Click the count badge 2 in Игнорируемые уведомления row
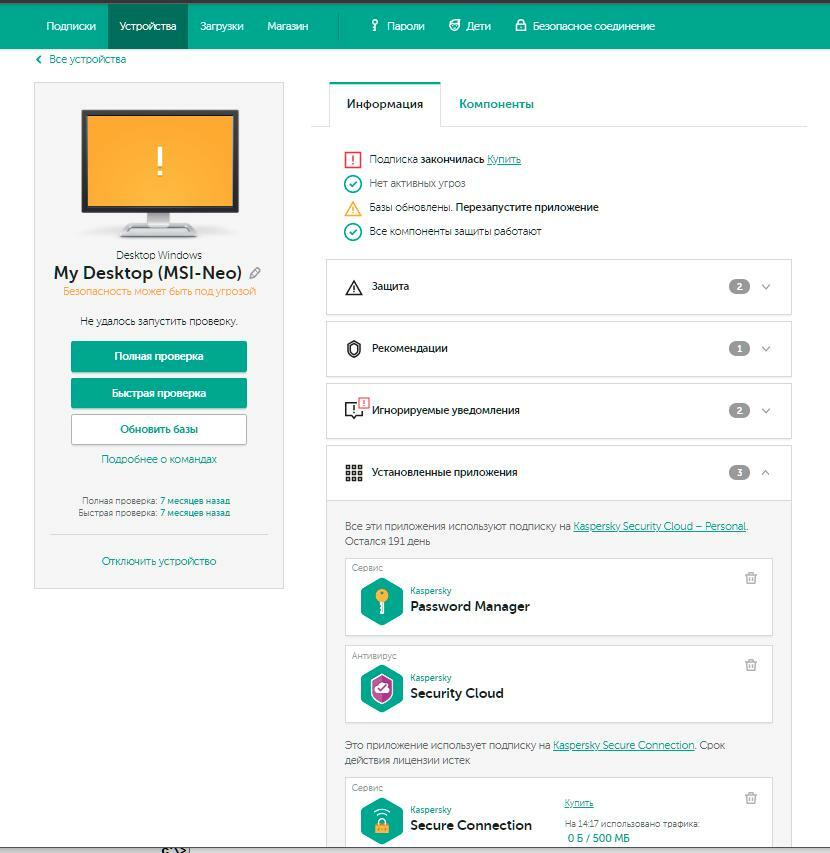Viewport: 830px width, 853px height. (739, 411)
